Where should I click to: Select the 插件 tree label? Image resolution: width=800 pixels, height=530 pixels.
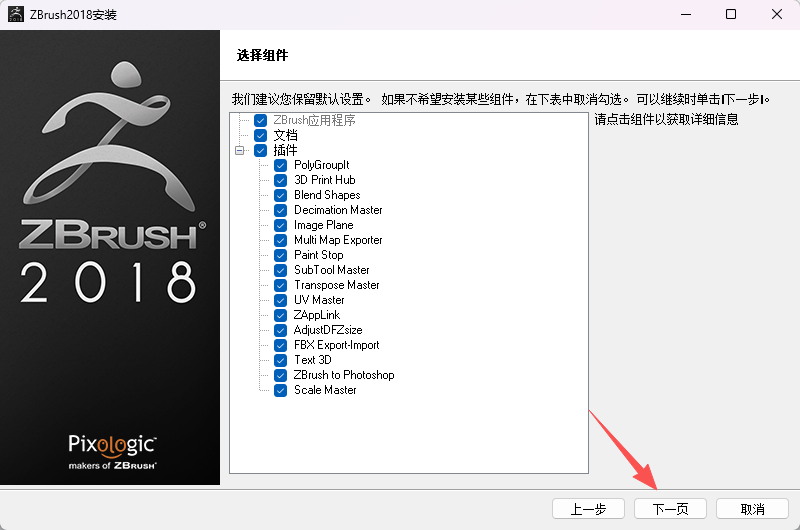285,150
